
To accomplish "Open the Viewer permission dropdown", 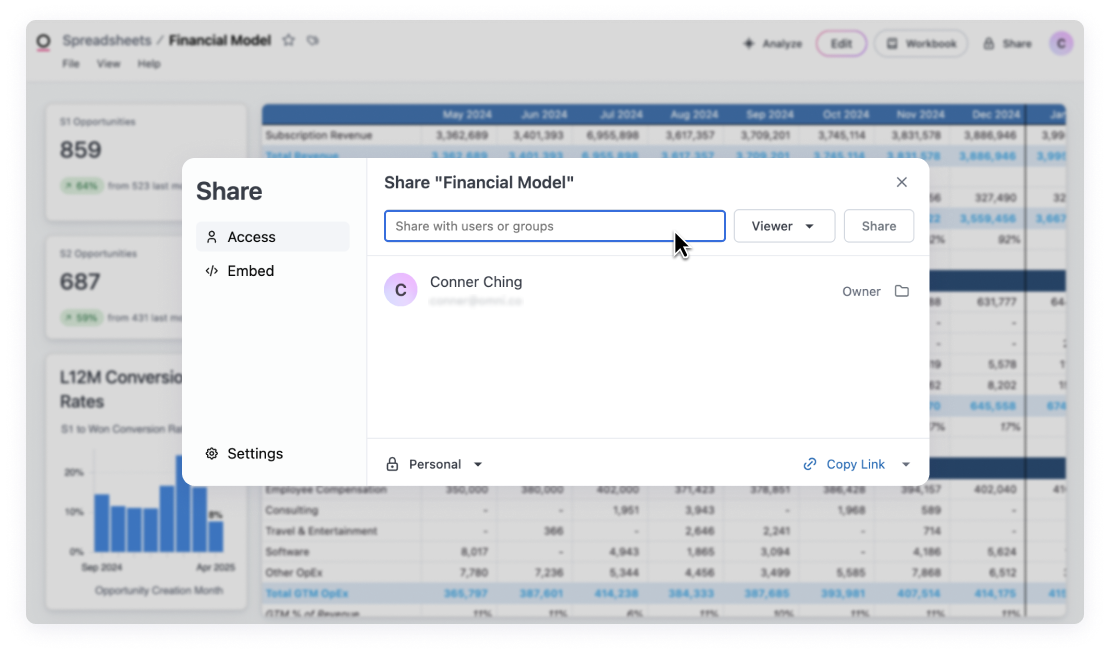I will point(784,226).
